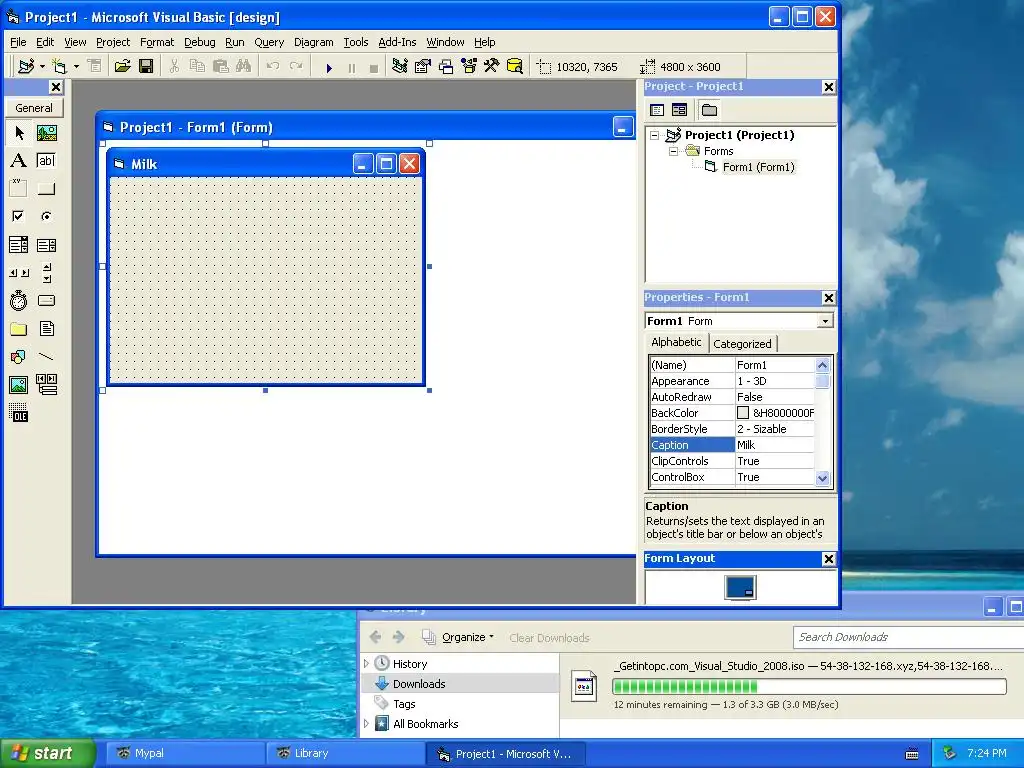The image size is (1024, 768).
Task: Click the Find binoculars icon
Action: [x=244, y=67]
